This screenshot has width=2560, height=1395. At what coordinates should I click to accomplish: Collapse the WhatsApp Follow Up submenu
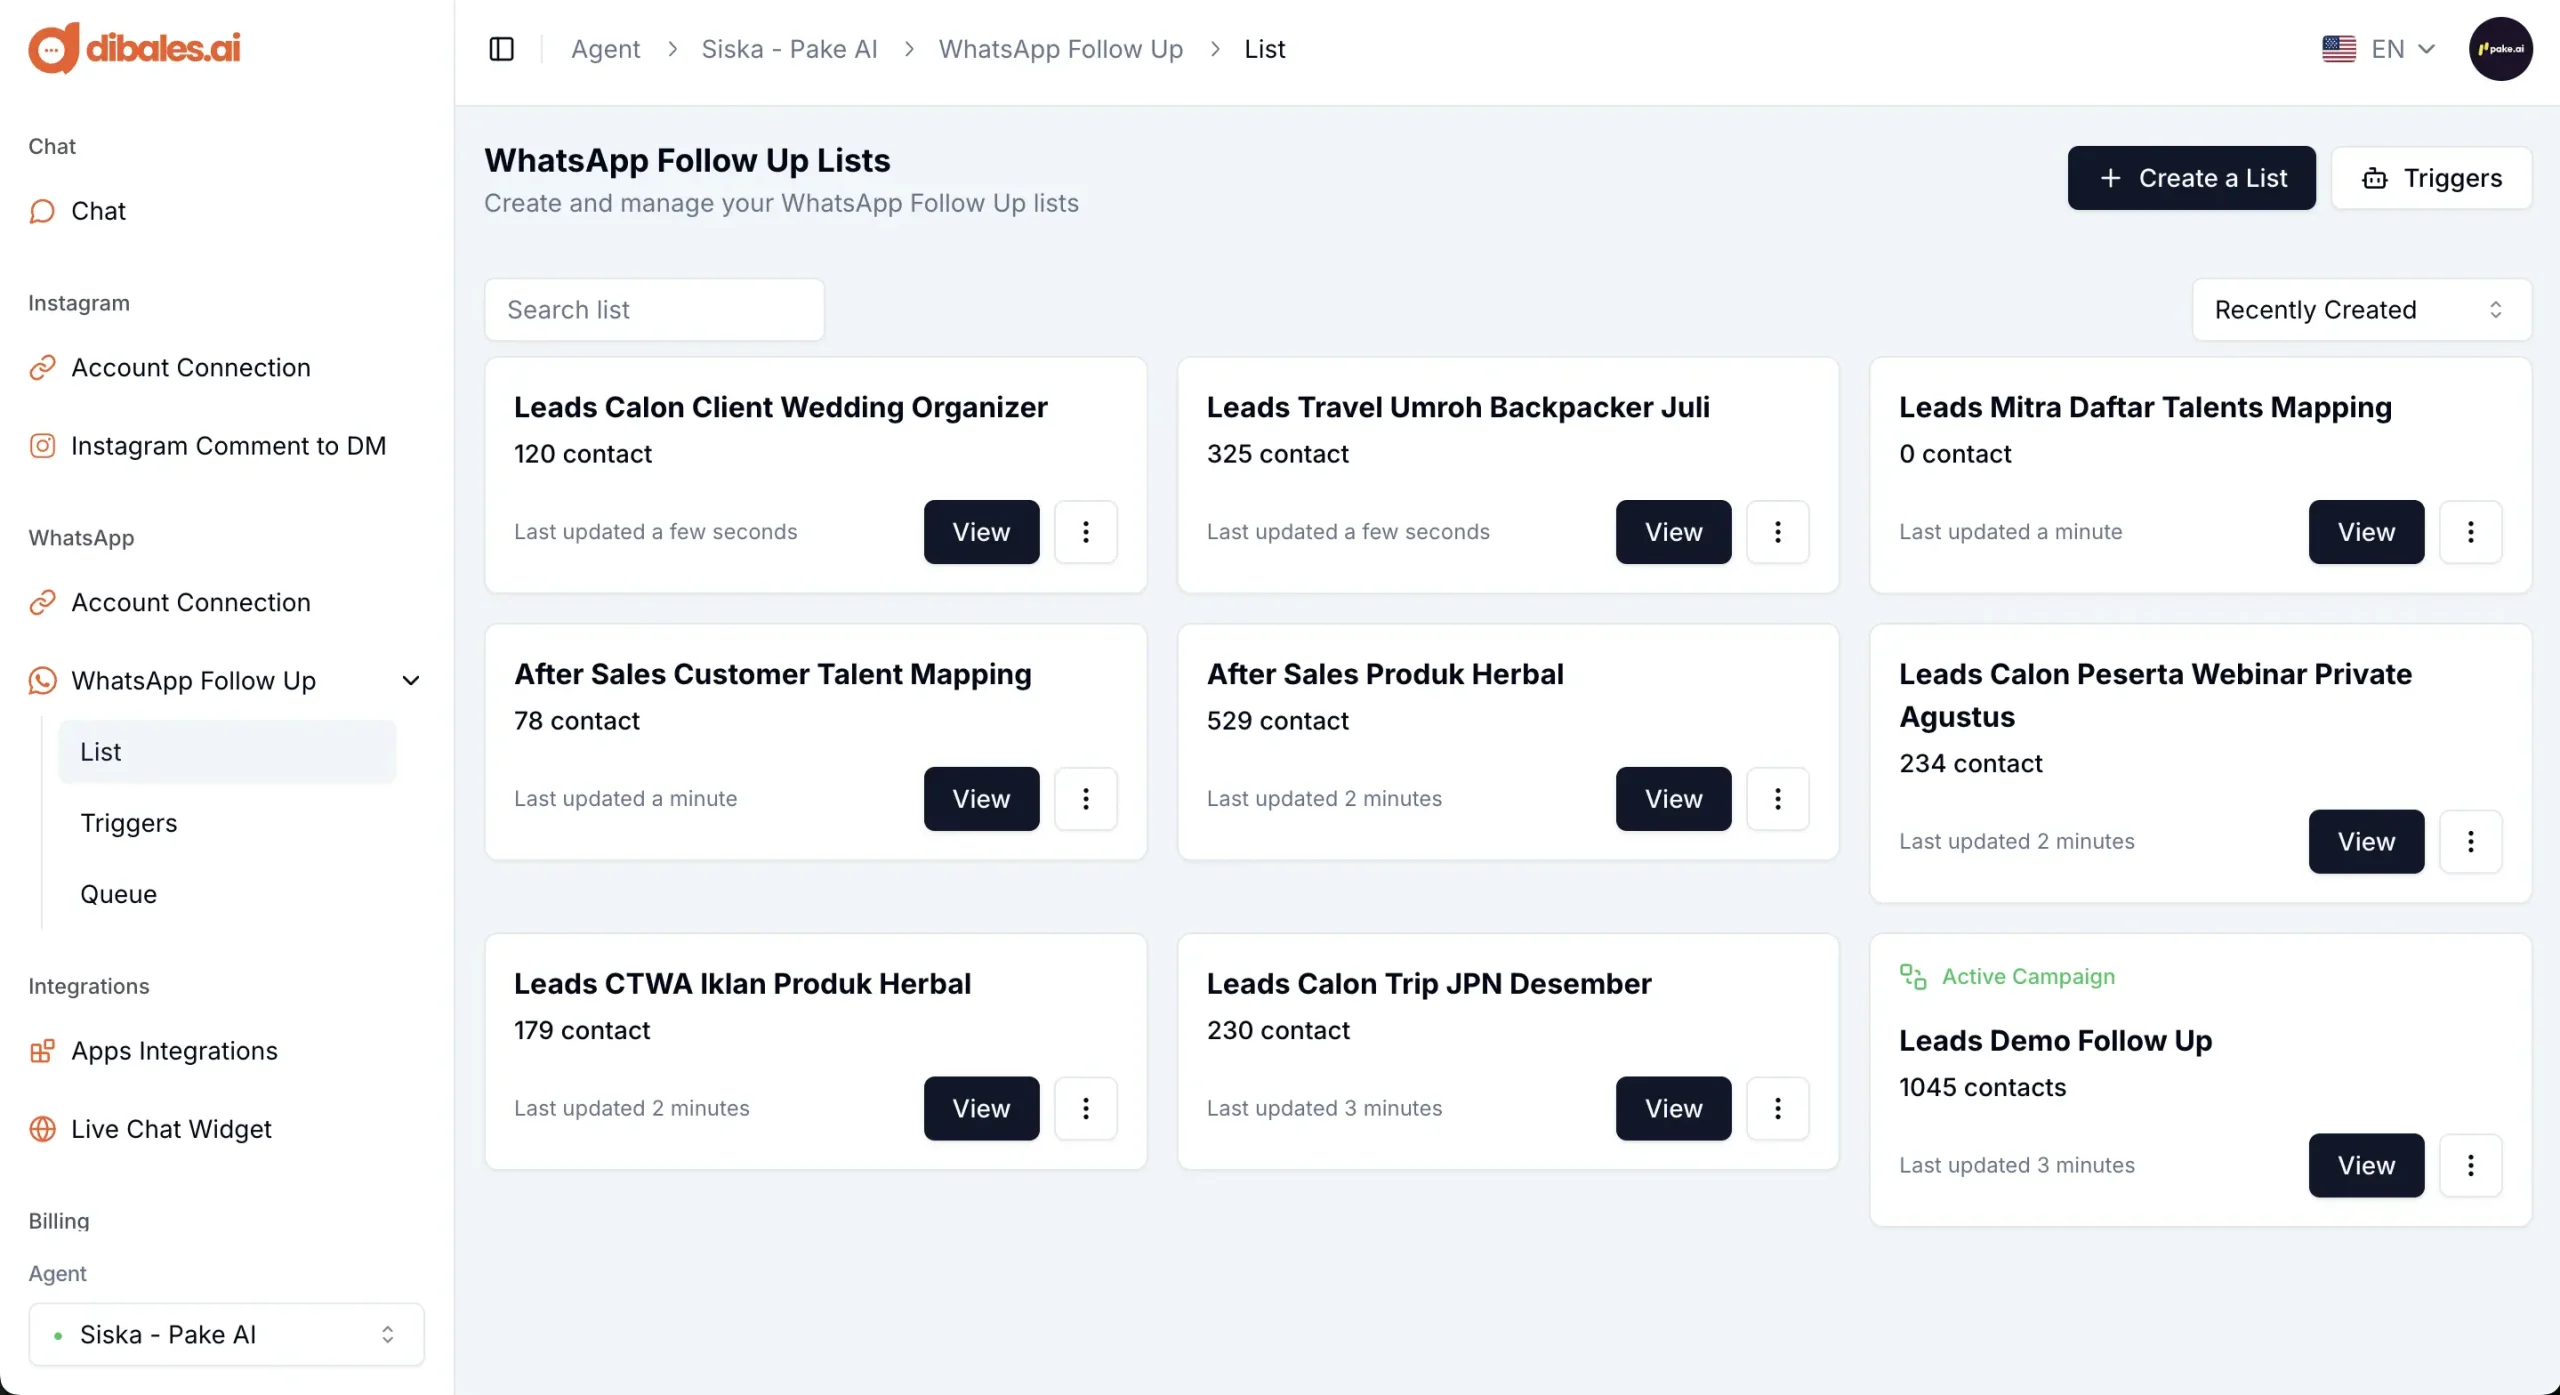tap(410, 681)
